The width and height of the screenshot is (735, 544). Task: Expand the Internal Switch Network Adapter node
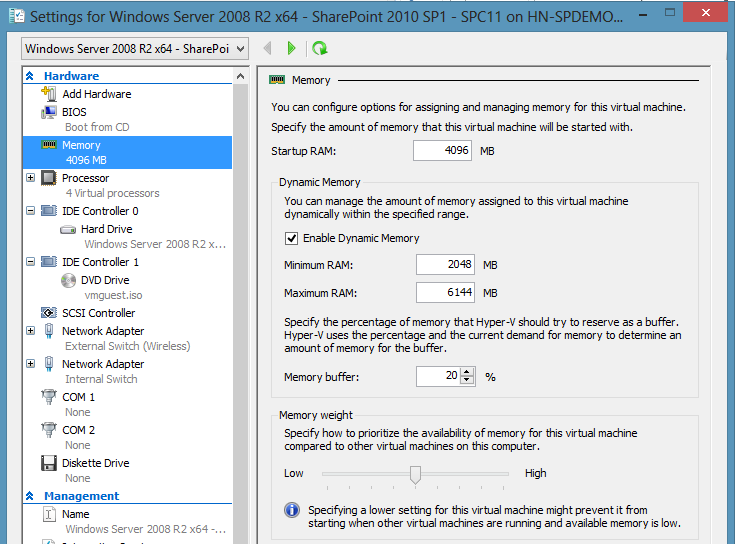tap(30, 364)
